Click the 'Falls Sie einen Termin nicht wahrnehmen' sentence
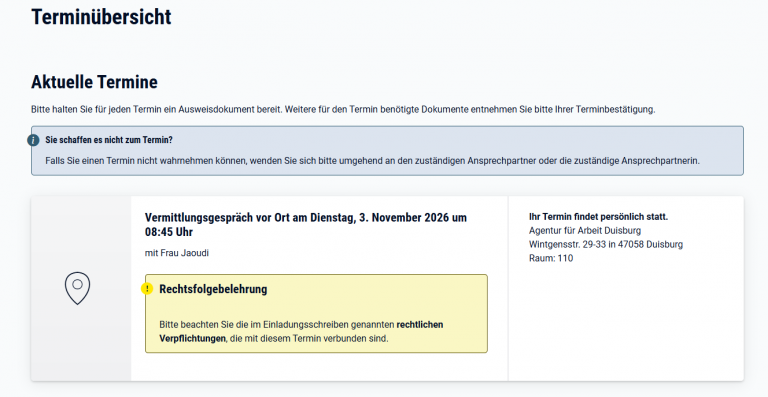This screenshot has height=397, width=768. click(372, 161)
